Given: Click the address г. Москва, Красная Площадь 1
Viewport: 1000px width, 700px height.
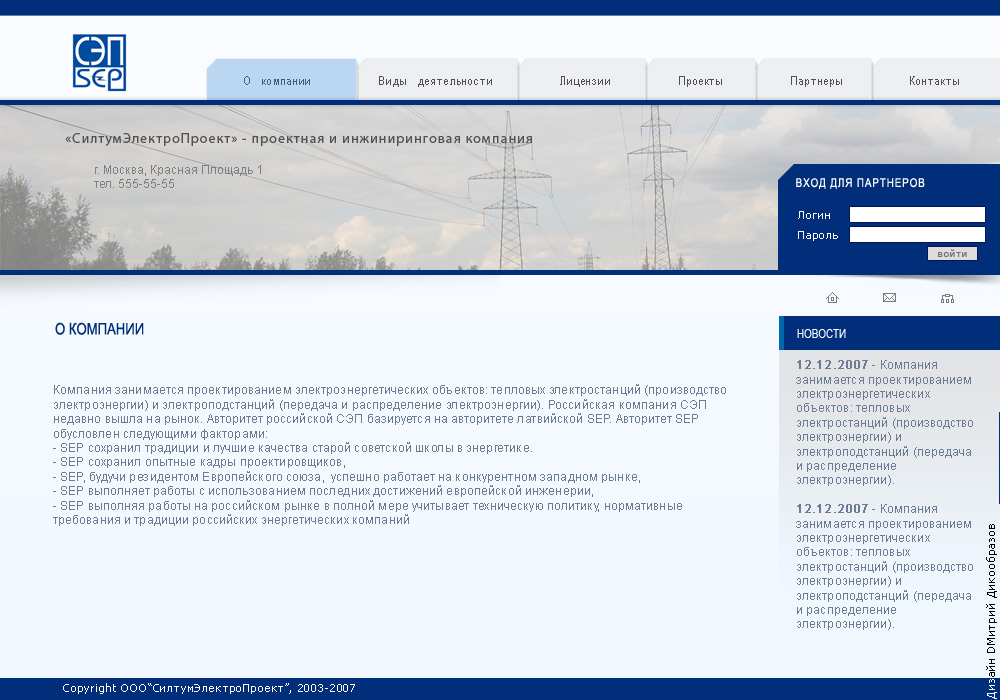Looking at the screenshot, I should pyautogui.click(x=178, y=170).
